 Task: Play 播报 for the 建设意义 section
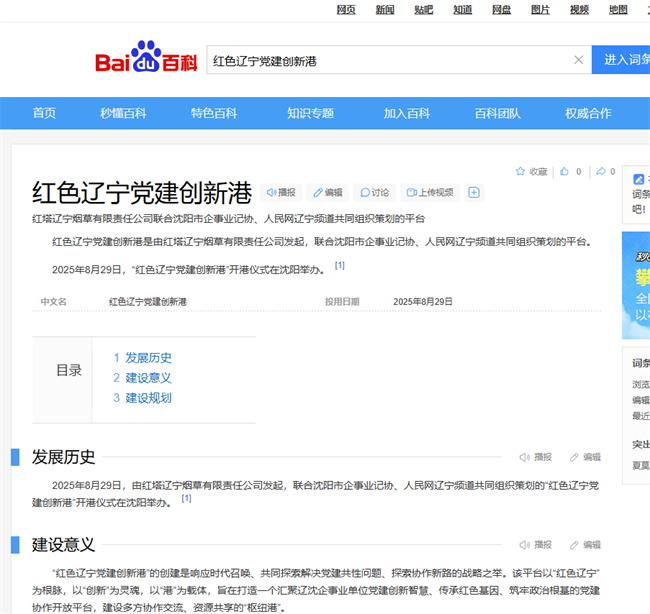[536, 545]
